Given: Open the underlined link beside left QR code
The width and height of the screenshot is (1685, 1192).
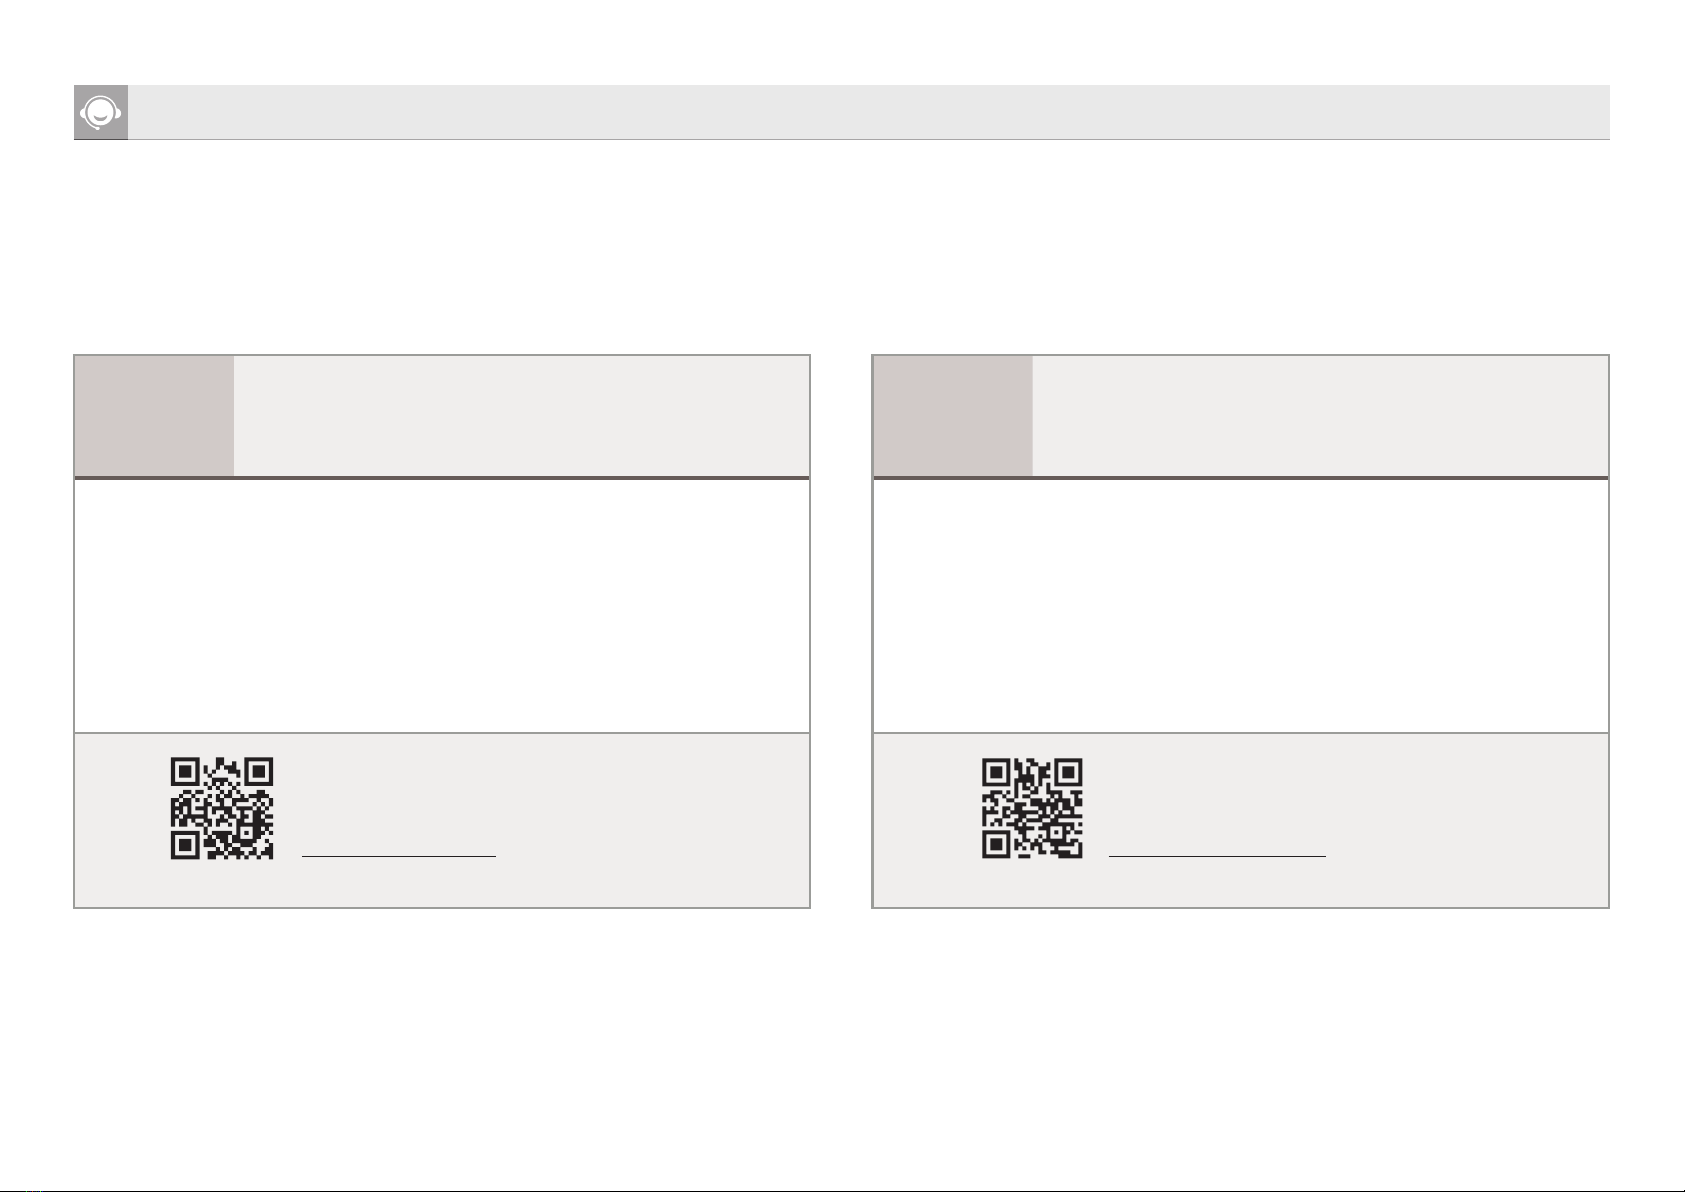Looking at the screenshot, I should [399, 856].
